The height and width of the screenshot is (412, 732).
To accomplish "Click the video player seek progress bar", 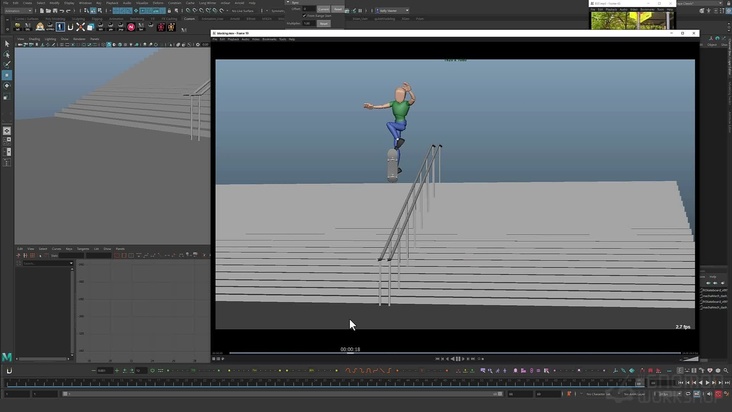I will pos(455,353).
